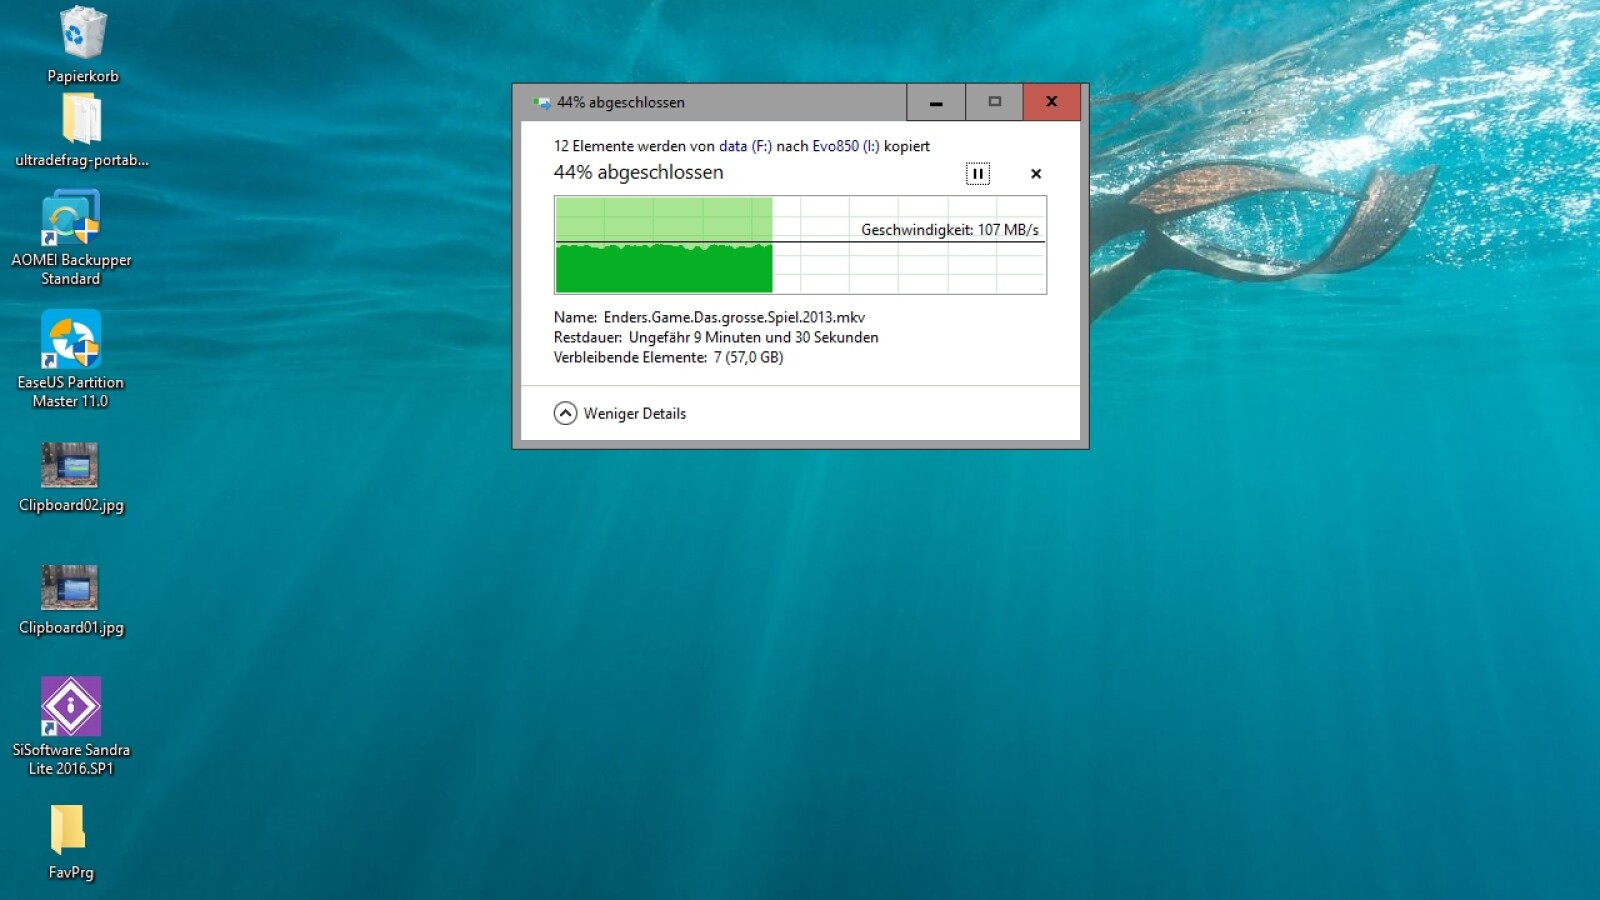
Task: Select the Clipboard01.jpg file icon
Action: [70, 587]
